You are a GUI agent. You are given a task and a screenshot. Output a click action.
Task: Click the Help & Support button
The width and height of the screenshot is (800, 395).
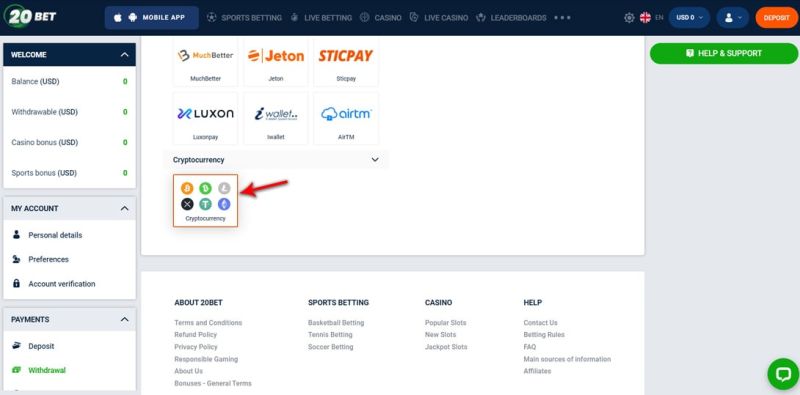[723, 54]
